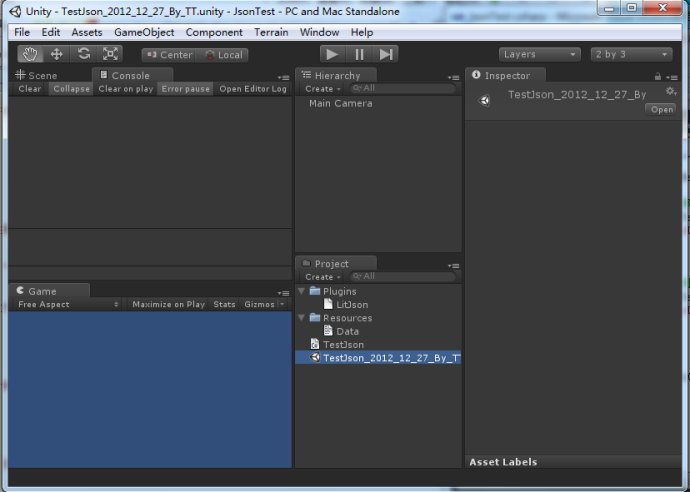Image resolution: width=690 pixels, height=492 pixels.
Task: Select TestJson_2012_12_27_By_T scene icon
Action: (315, 357)
